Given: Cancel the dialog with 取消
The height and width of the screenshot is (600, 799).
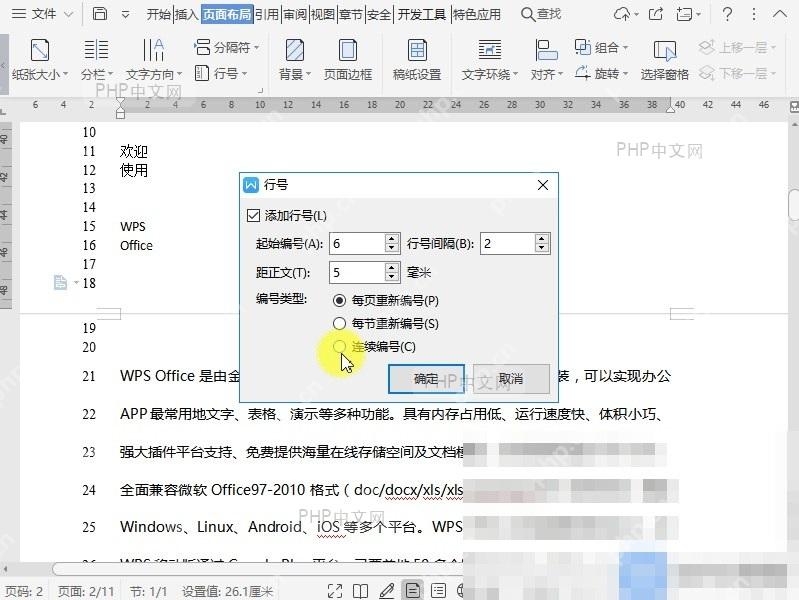Looking at the screenshot, I should pos(511,379).
